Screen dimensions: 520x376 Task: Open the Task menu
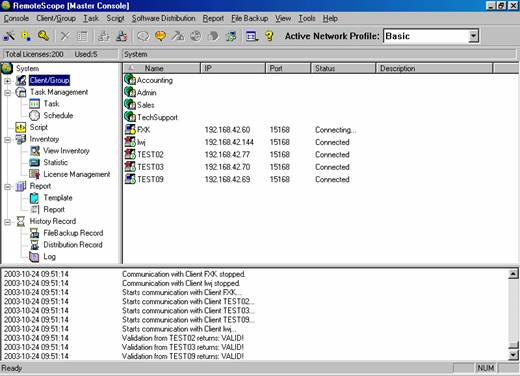click(91, 18)
